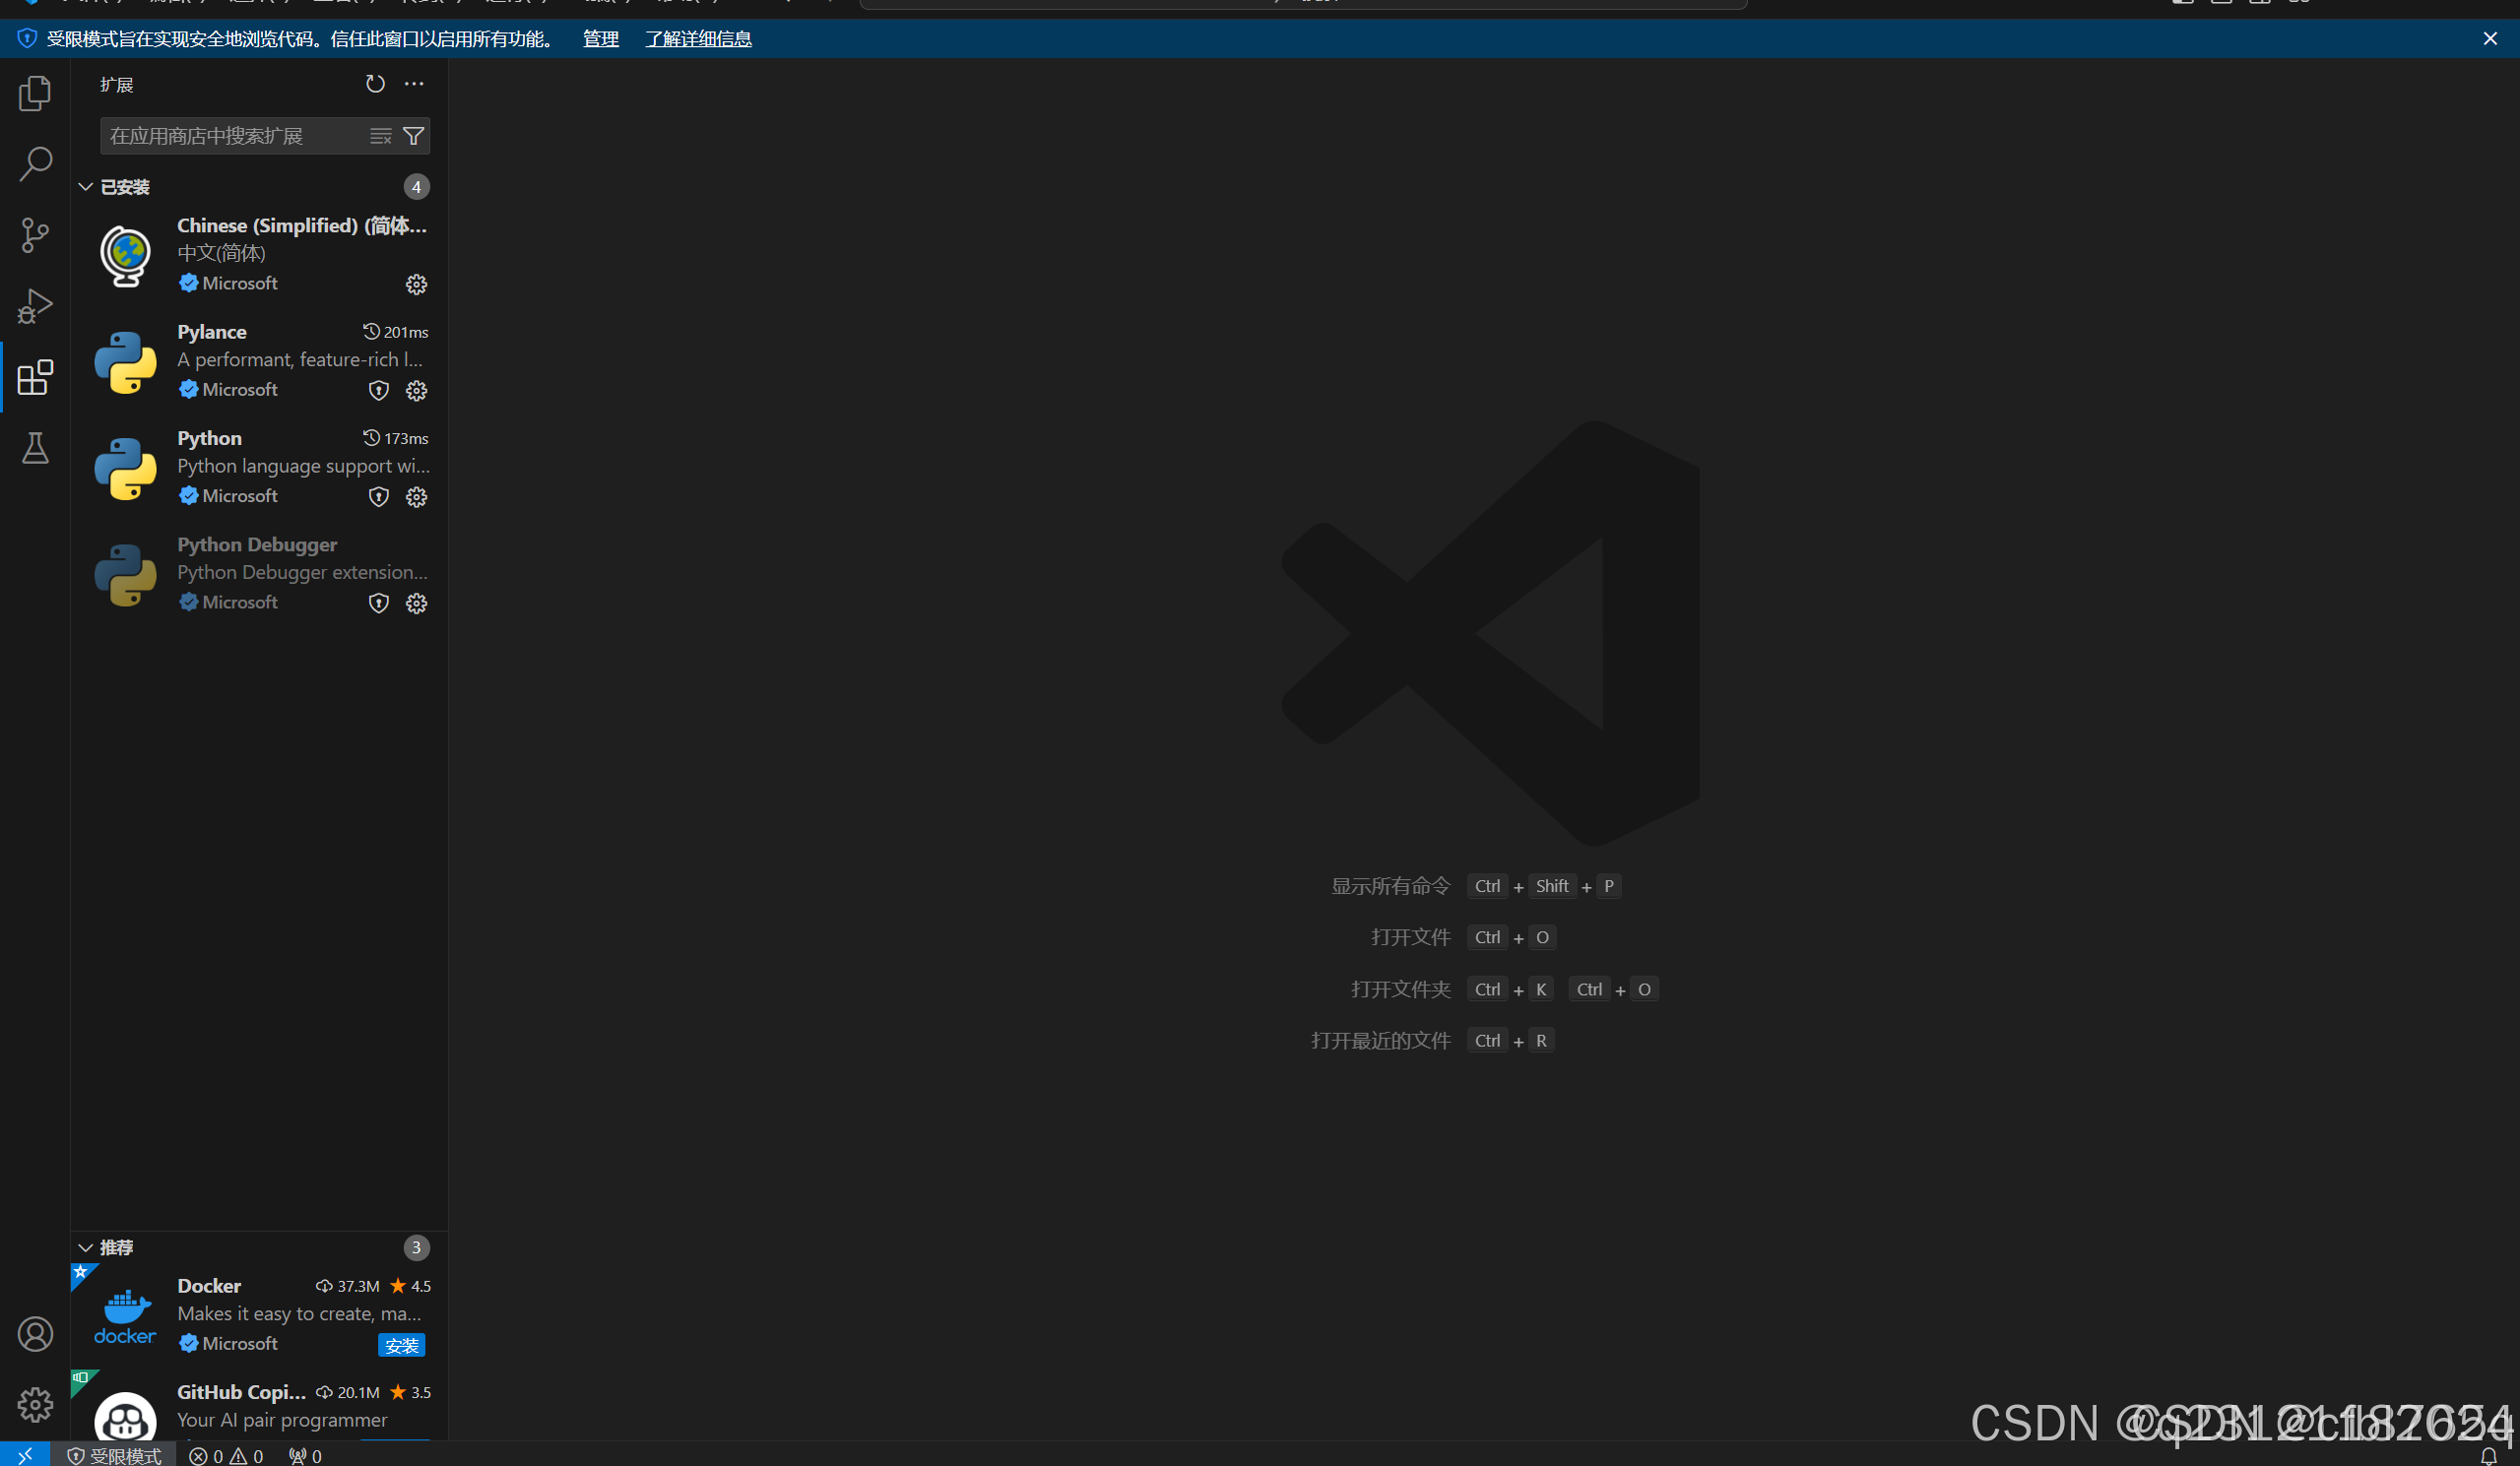Select the Pylance extension entry

tap(260, 360)
